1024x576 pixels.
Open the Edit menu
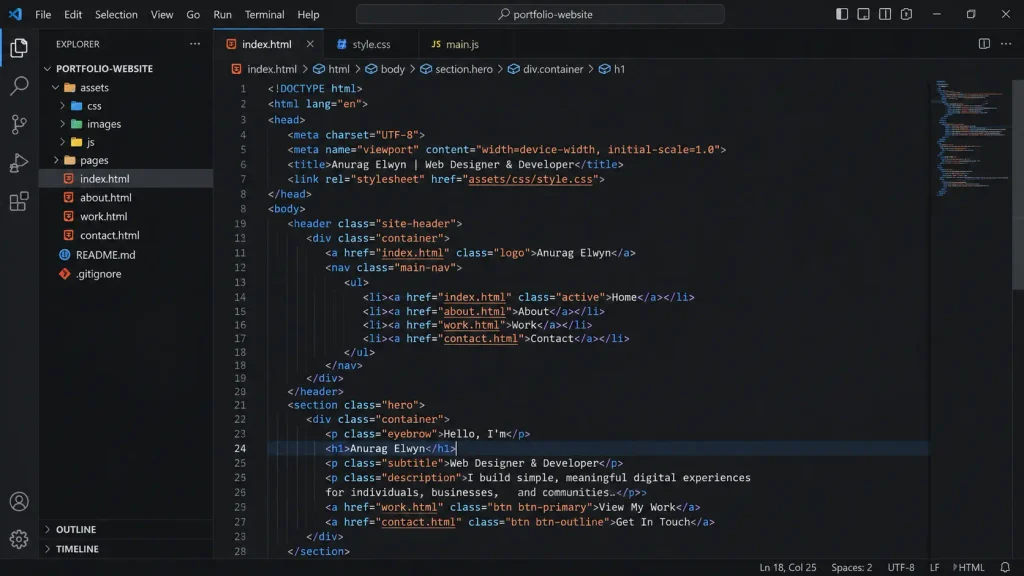pos(72,14)
